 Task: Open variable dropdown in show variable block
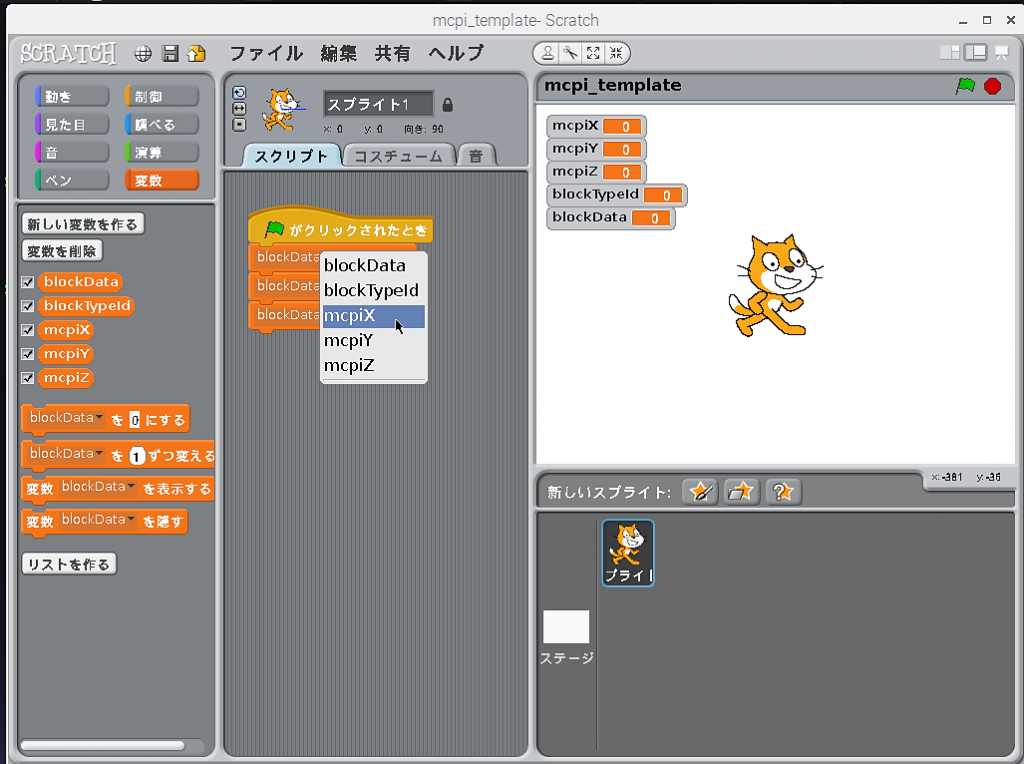98,487
